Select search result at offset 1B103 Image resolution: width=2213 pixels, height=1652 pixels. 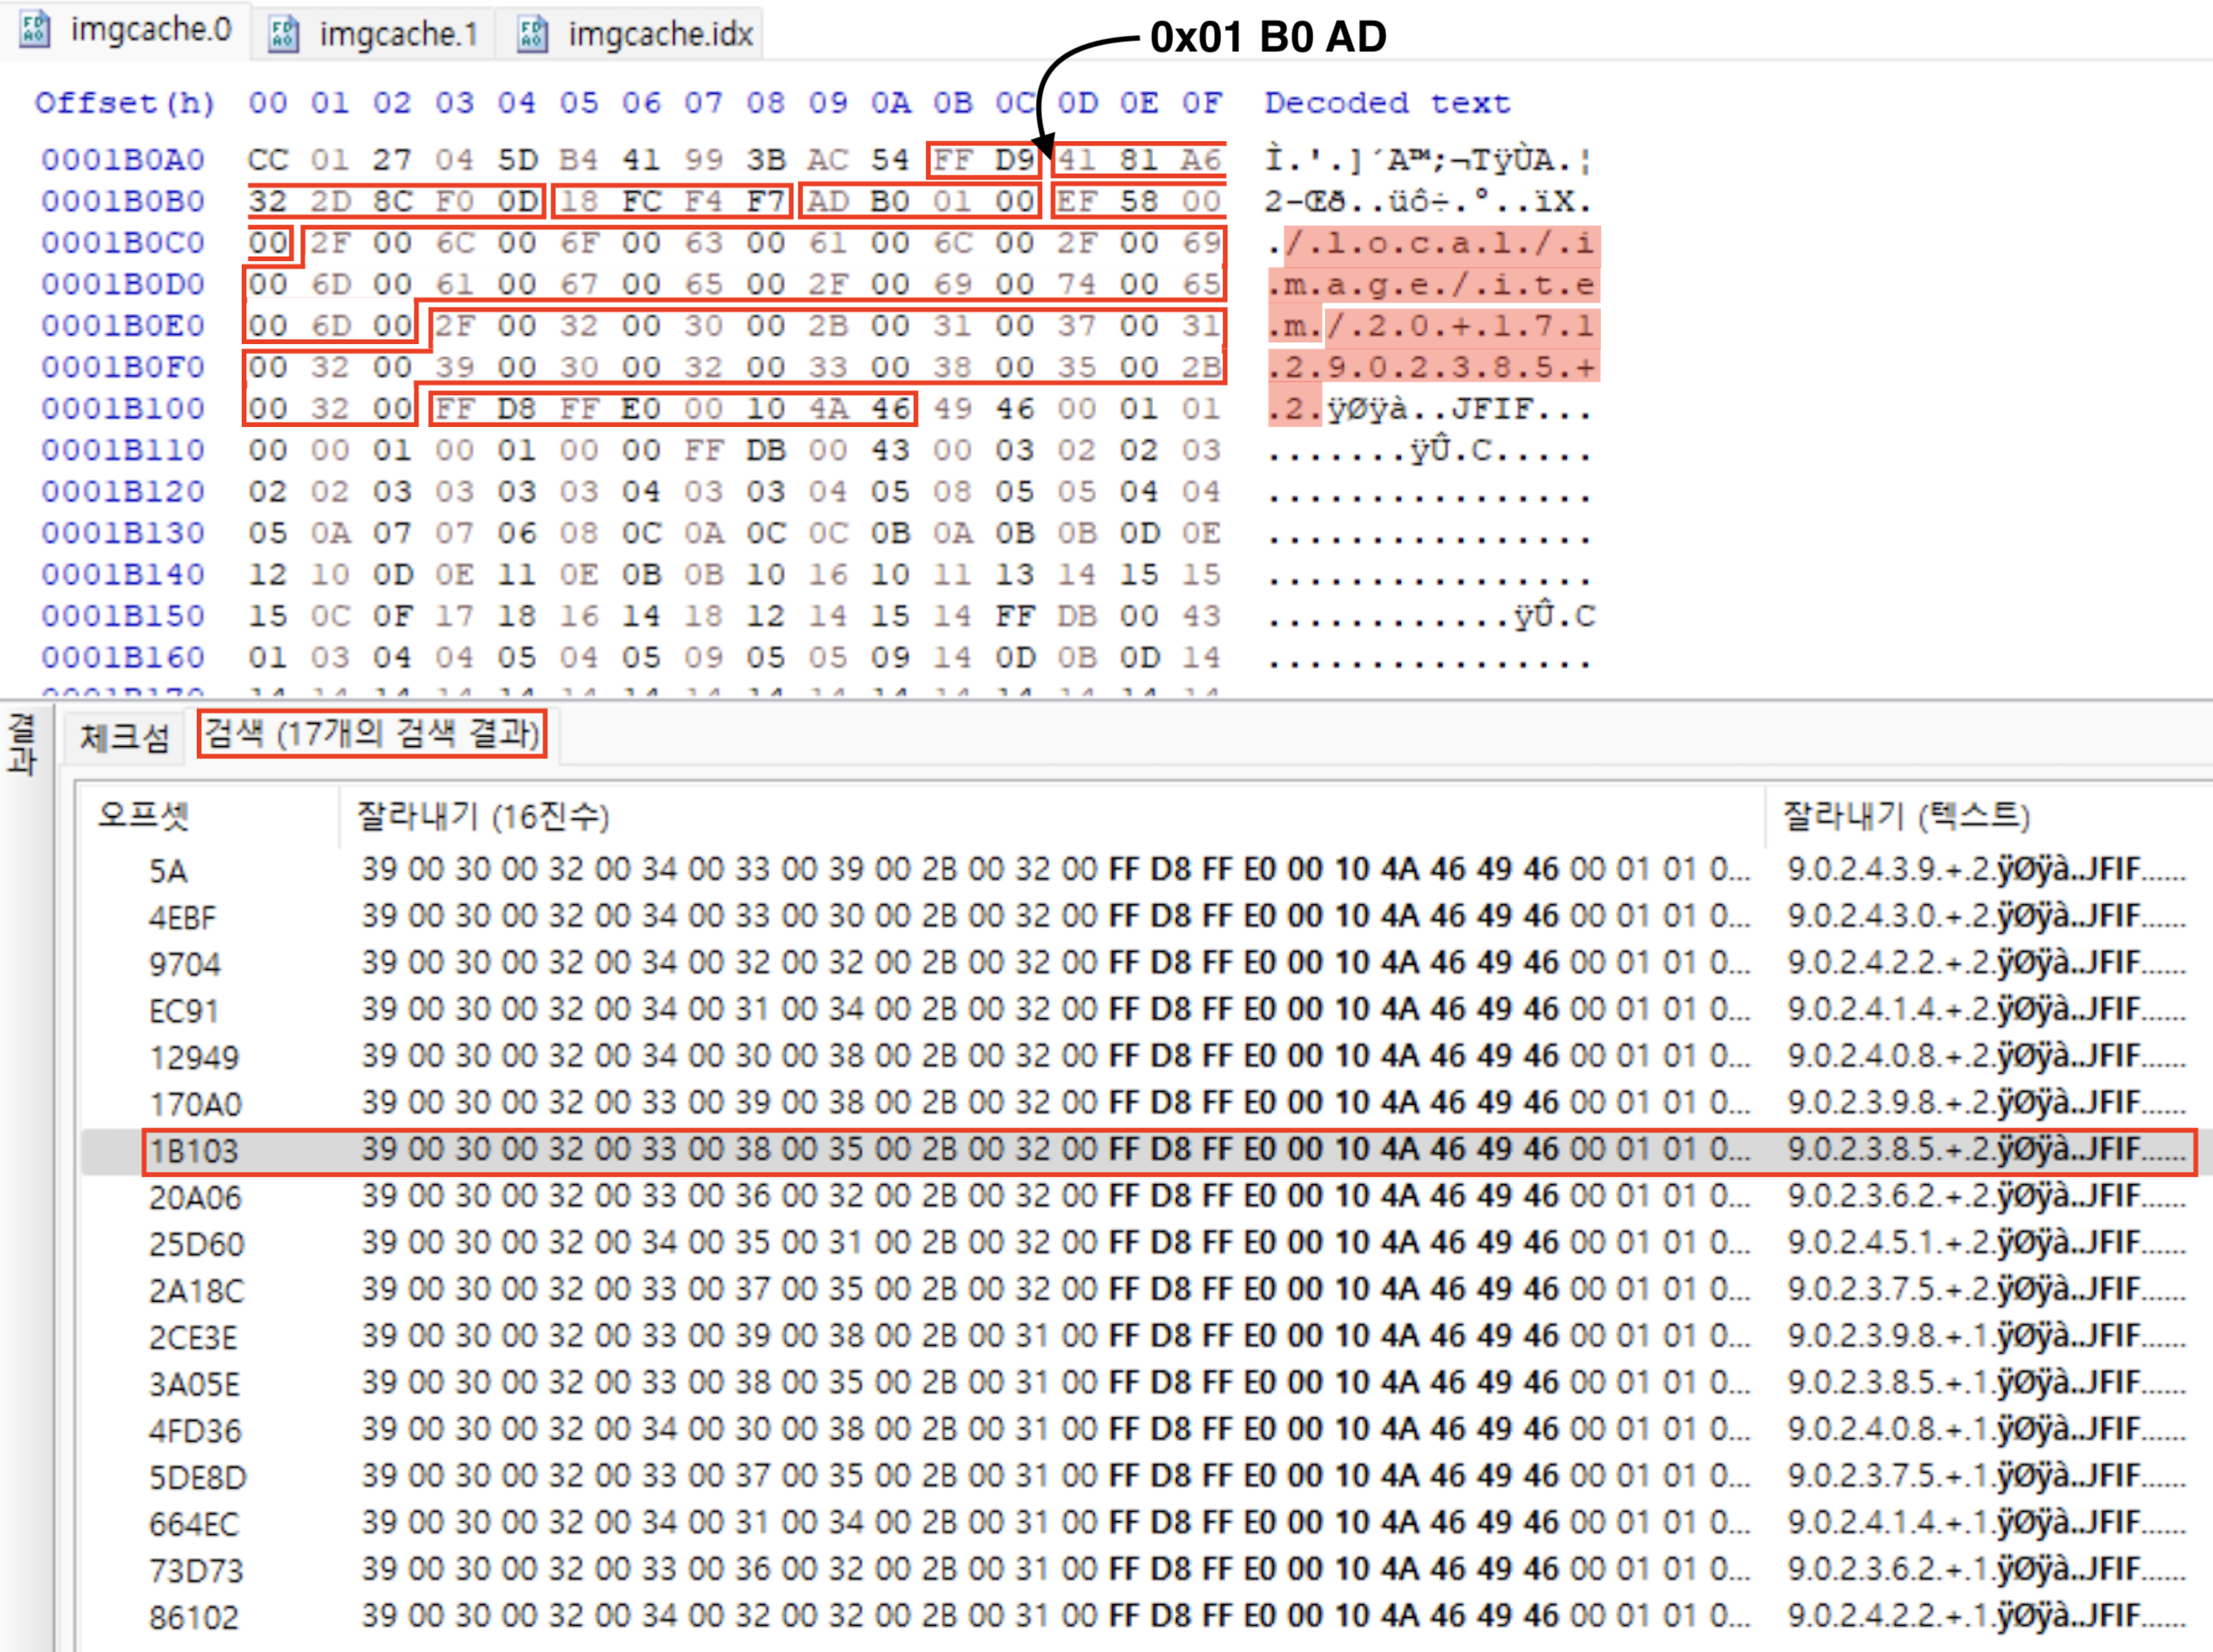pos(194,1151)
